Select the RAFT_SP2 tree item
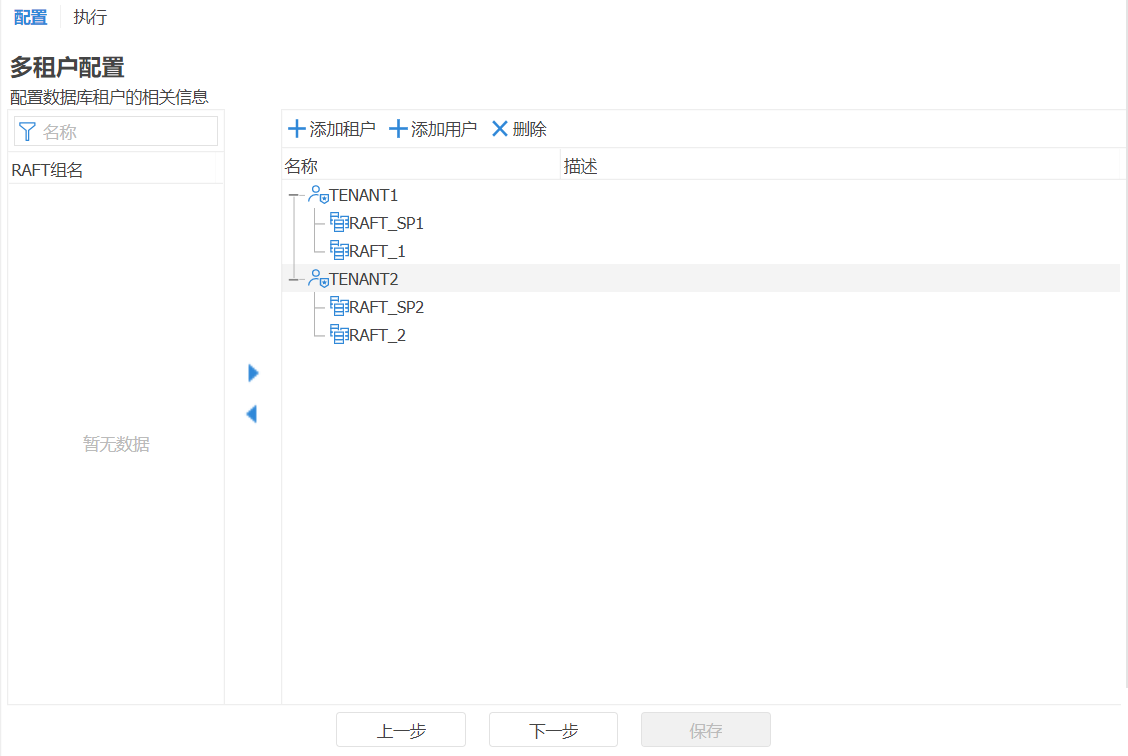The width and height of the screenshot is (1128, 756). pyautogui.click(x=386, y=307)
